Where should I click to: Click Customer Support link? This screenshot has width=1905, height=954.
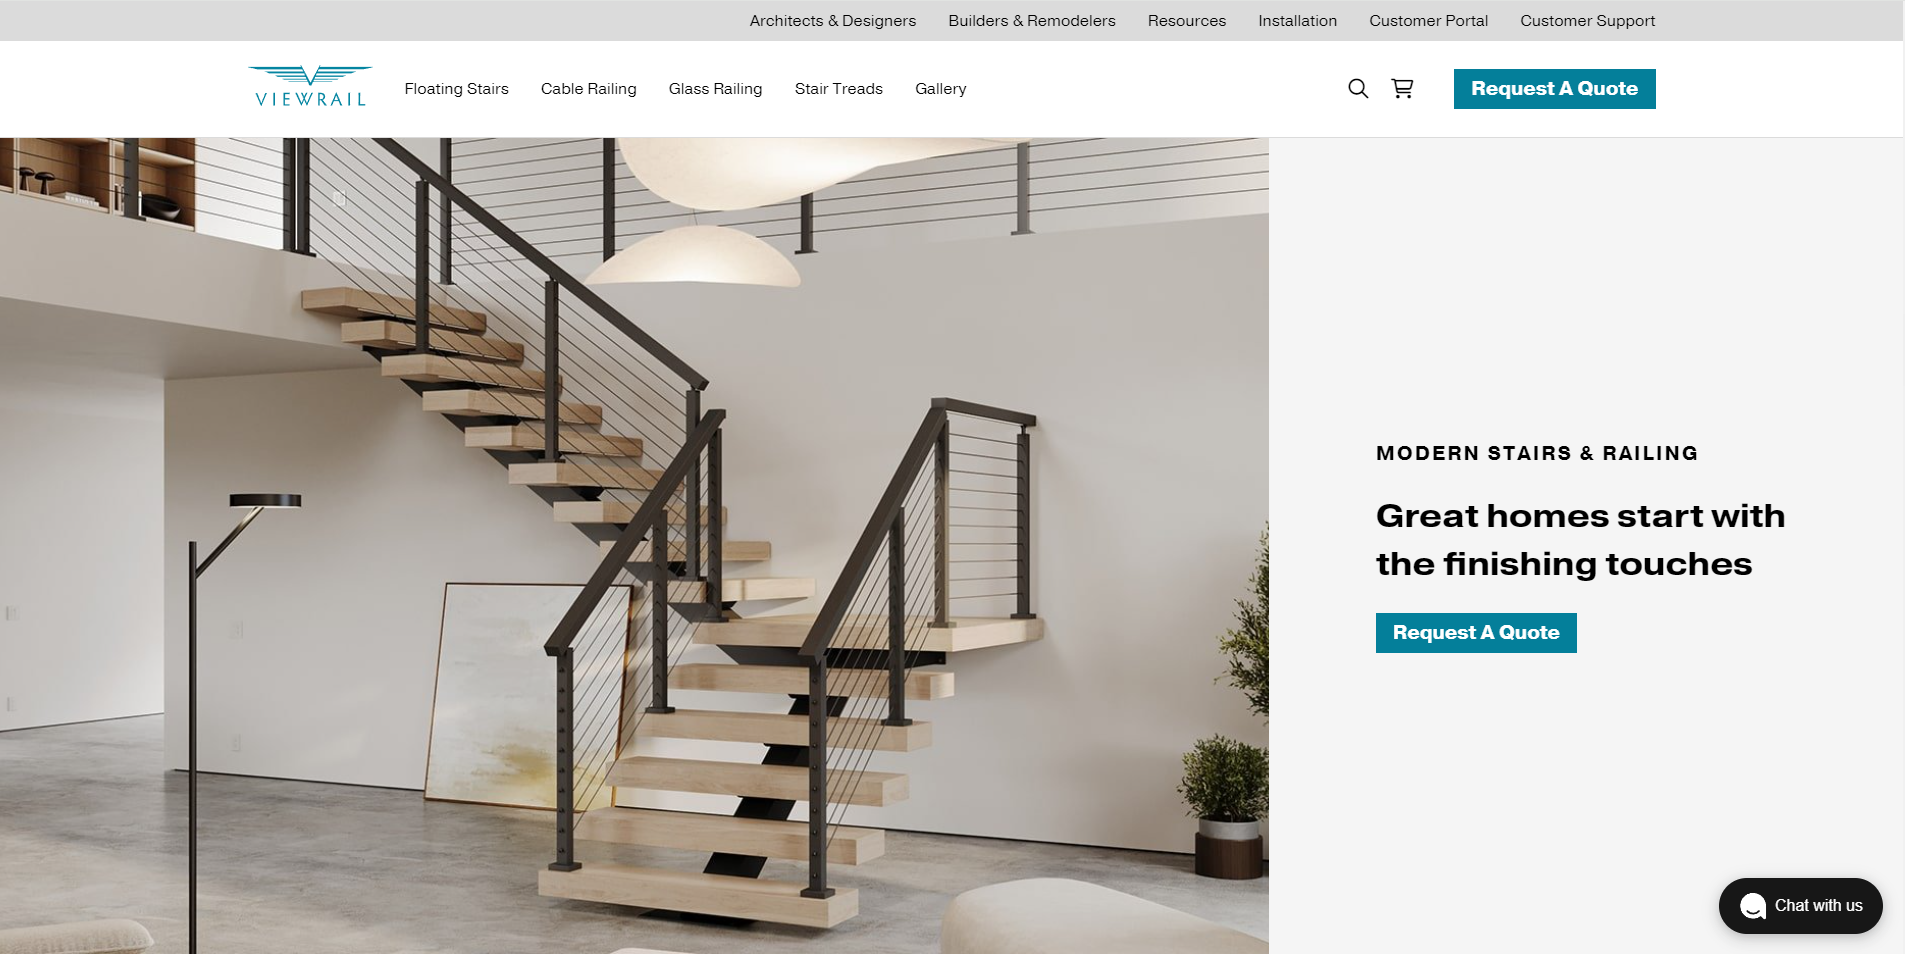[1587, 21]
